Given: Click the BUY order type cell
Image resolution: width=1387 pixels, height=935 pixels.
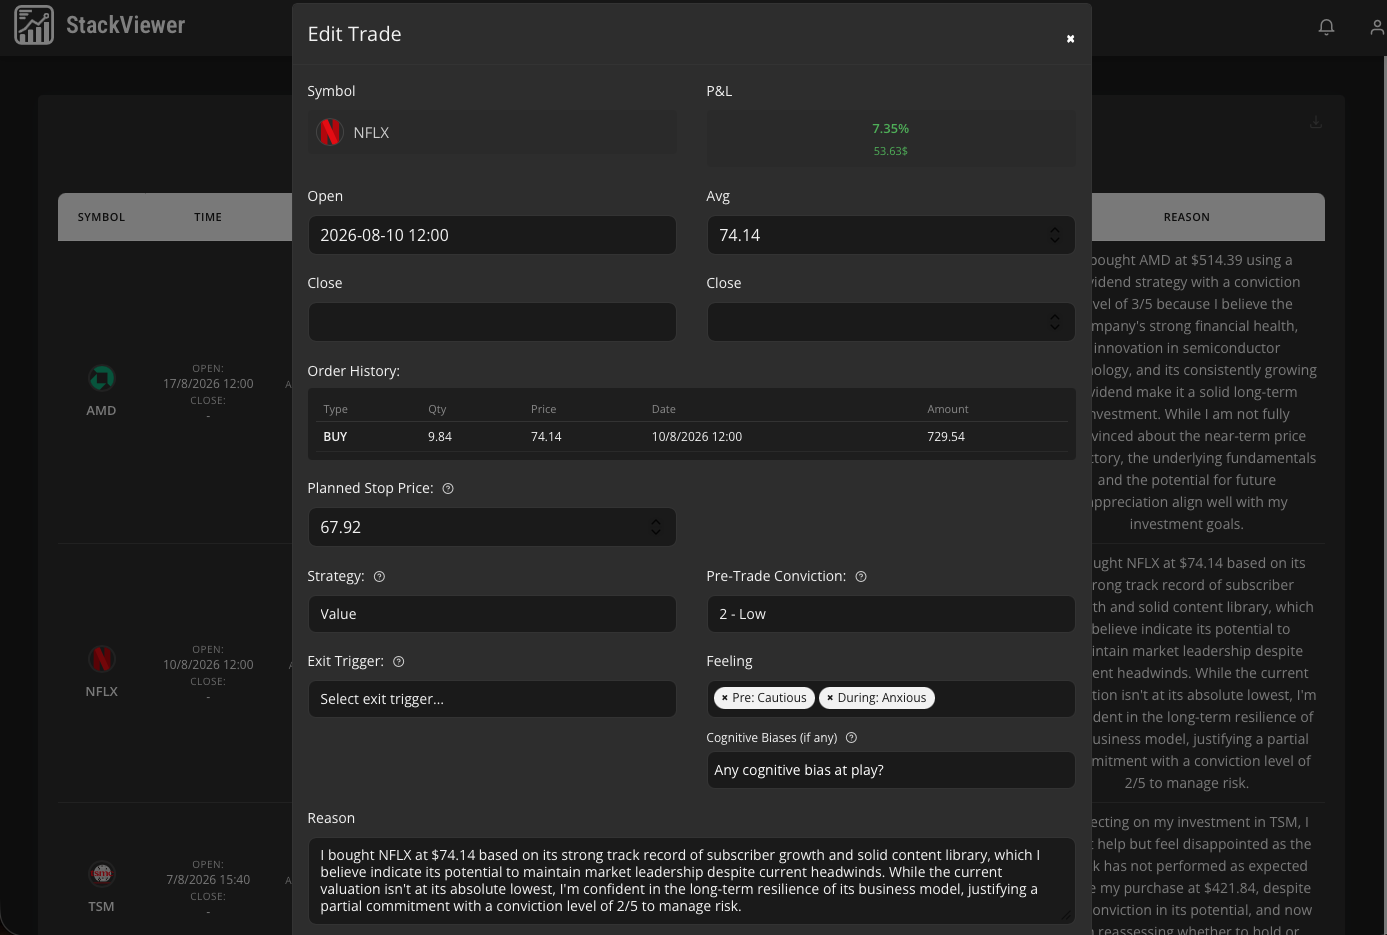Looking at the screenshot, I should click(x=335, y=437).
